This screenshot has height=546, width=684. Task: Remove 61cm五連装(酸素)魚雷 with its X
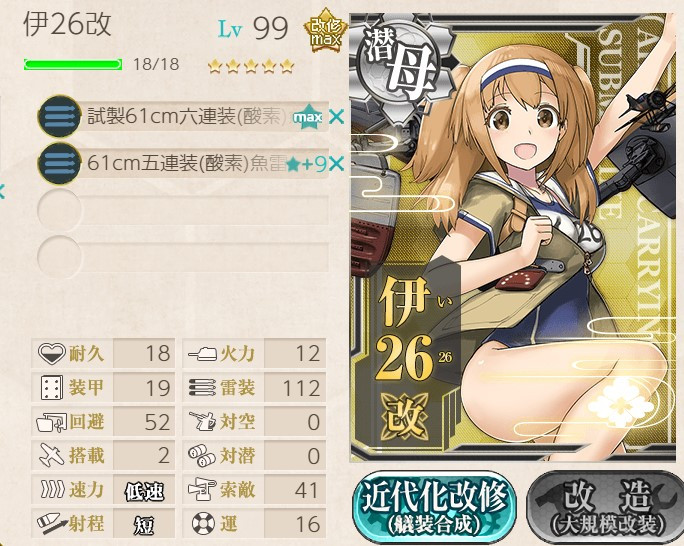coord(336,164)
